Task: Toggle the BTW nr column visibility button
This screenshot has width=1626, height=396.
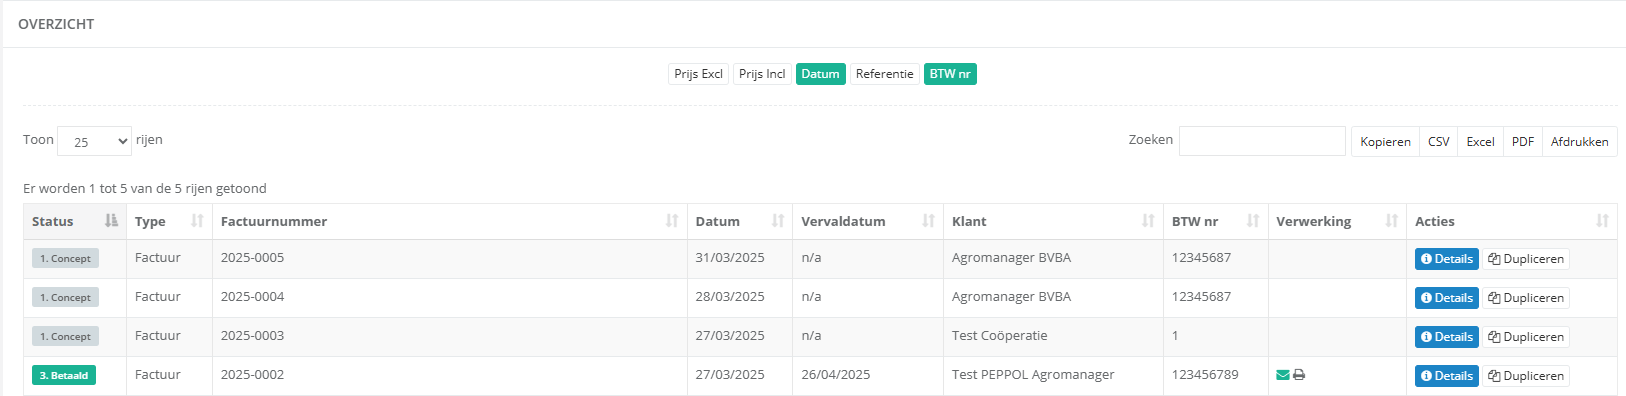Action: pyautogui.click(x=950, y=74)
